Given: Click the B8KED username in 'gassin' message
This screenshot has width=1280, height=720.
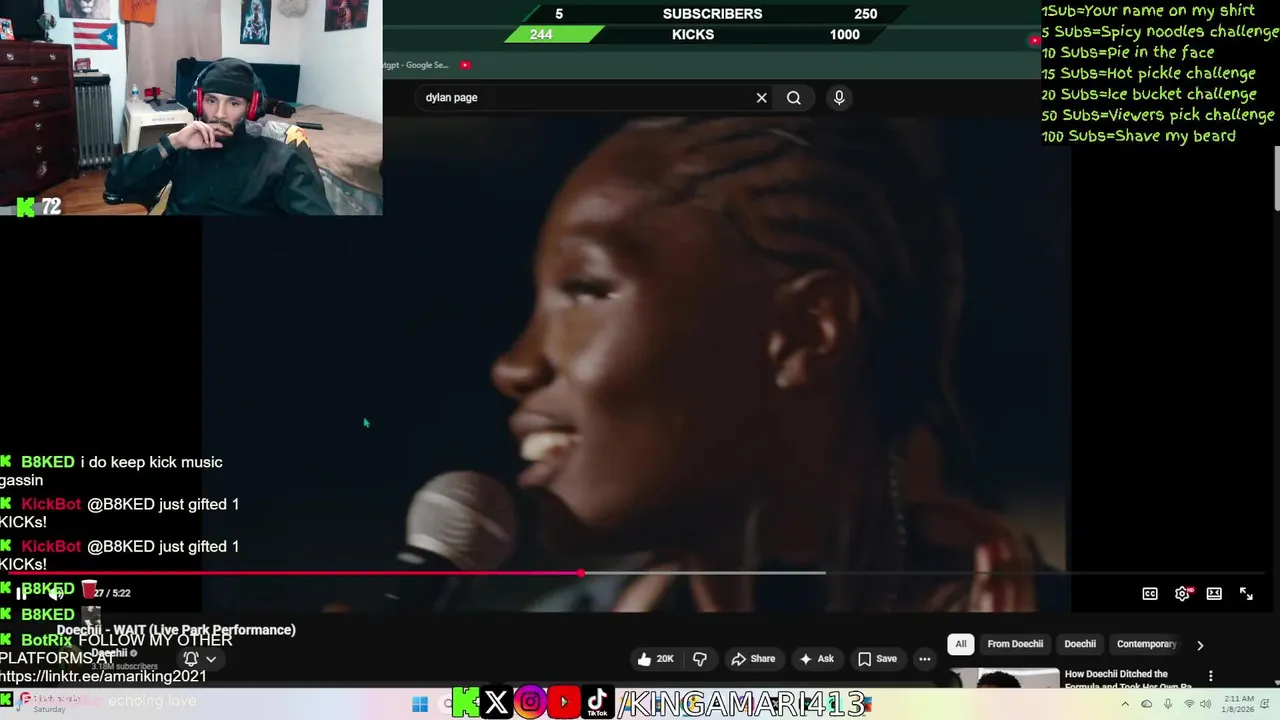Looking at the screenshot, I should (47, 462).
